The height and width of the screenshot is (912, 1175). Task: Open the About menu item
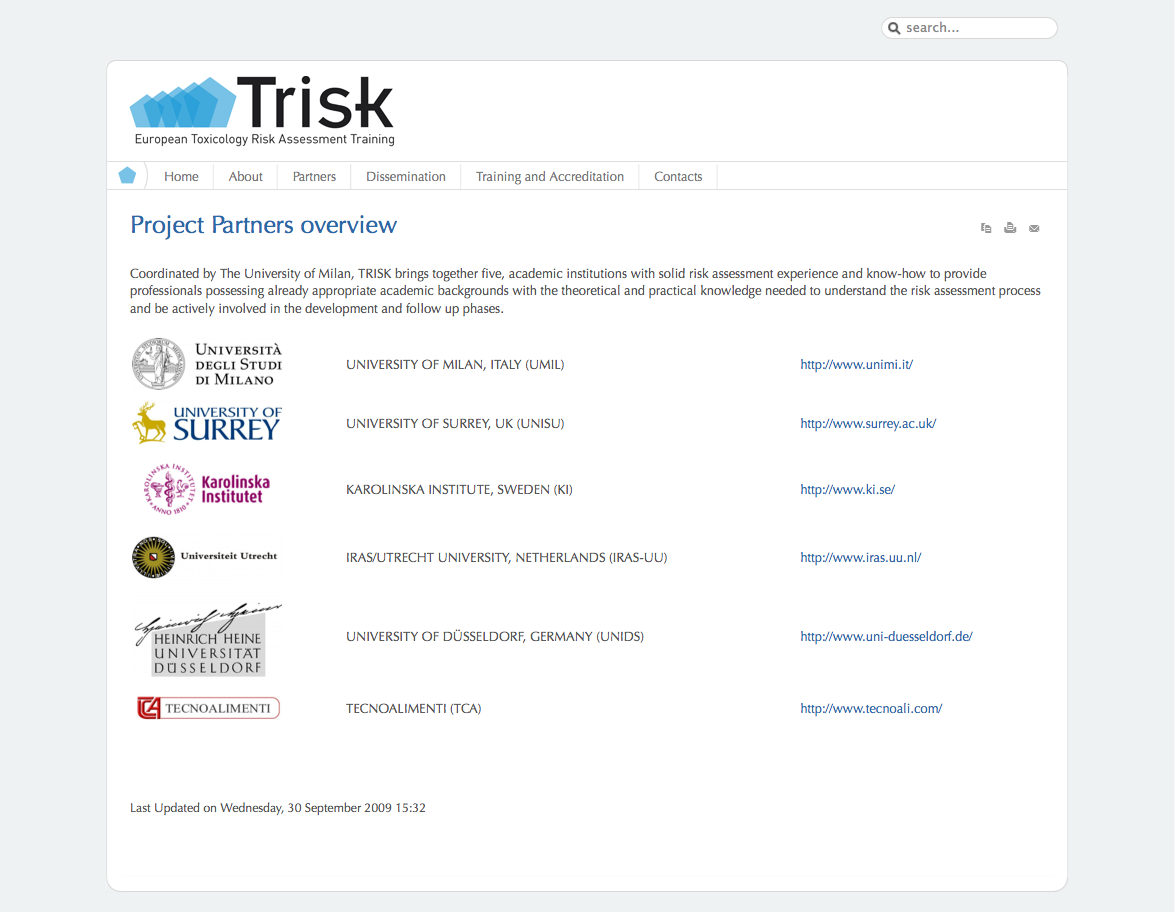click(245, 176)
